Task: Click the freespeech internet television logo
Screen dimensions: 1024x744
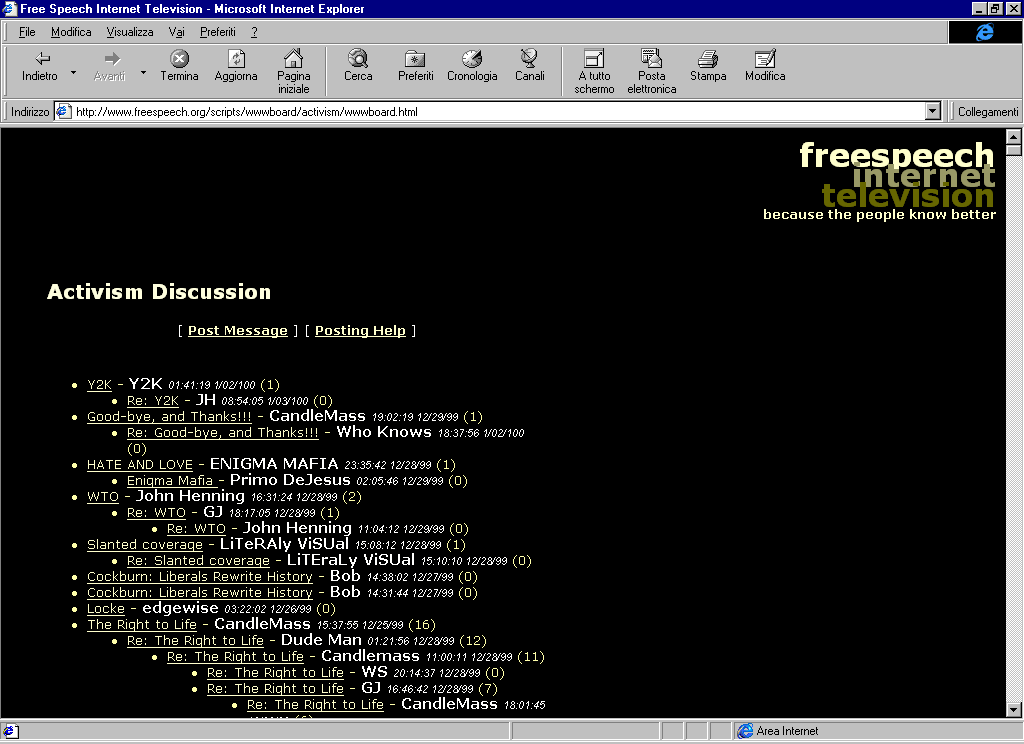Action: coord(880,181)
